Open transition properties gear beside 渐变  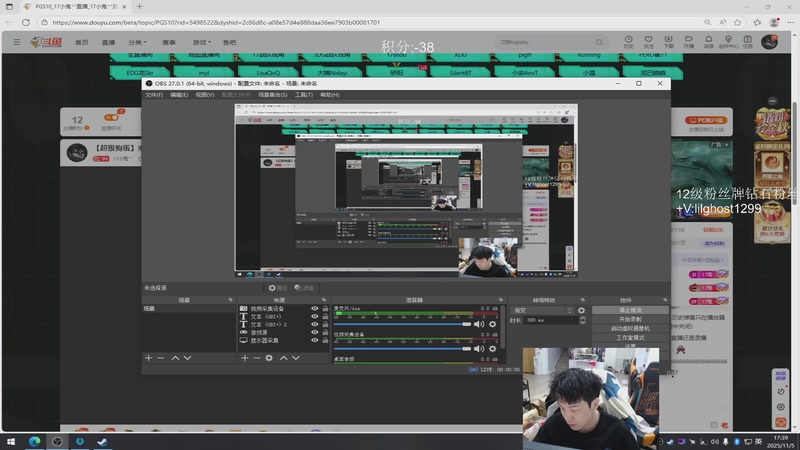point(581,310)
